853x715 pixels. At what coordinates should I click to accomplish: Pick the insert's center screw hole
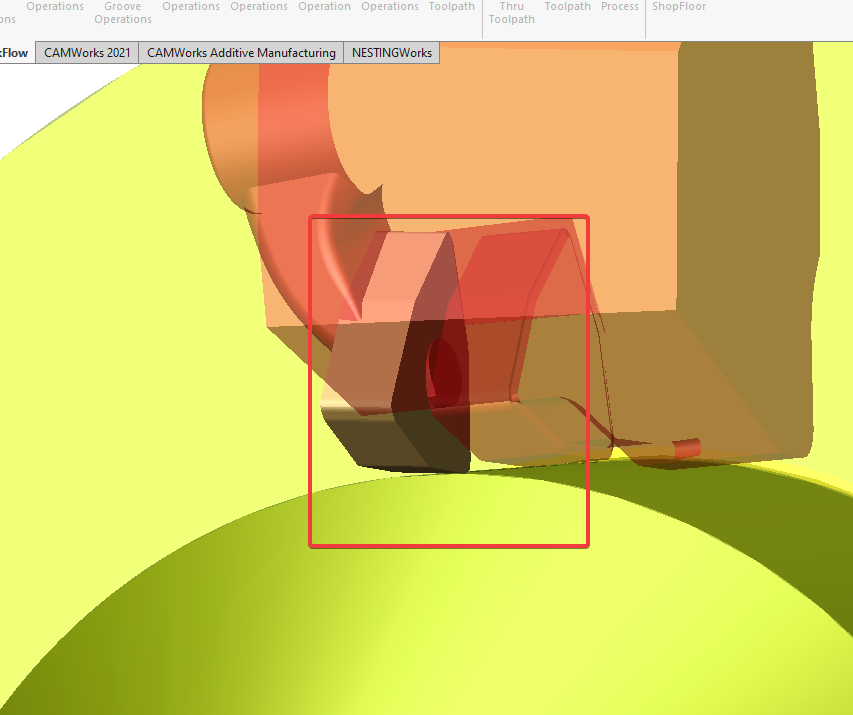[x=444, y=375]
